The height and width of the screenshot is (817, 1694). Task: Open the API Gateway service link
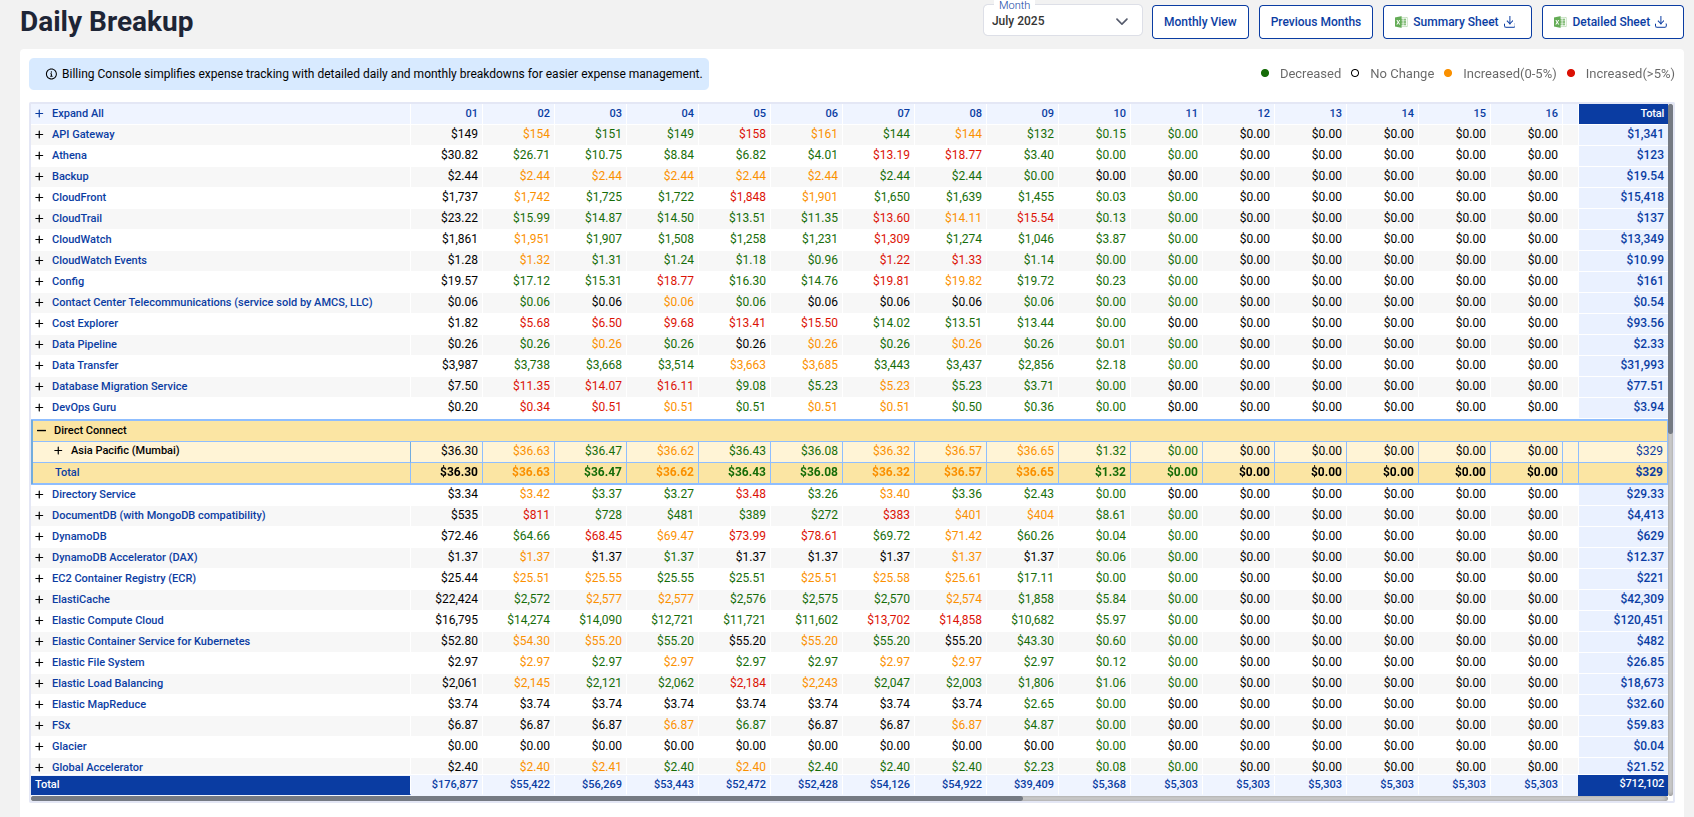tap(83, 135)
